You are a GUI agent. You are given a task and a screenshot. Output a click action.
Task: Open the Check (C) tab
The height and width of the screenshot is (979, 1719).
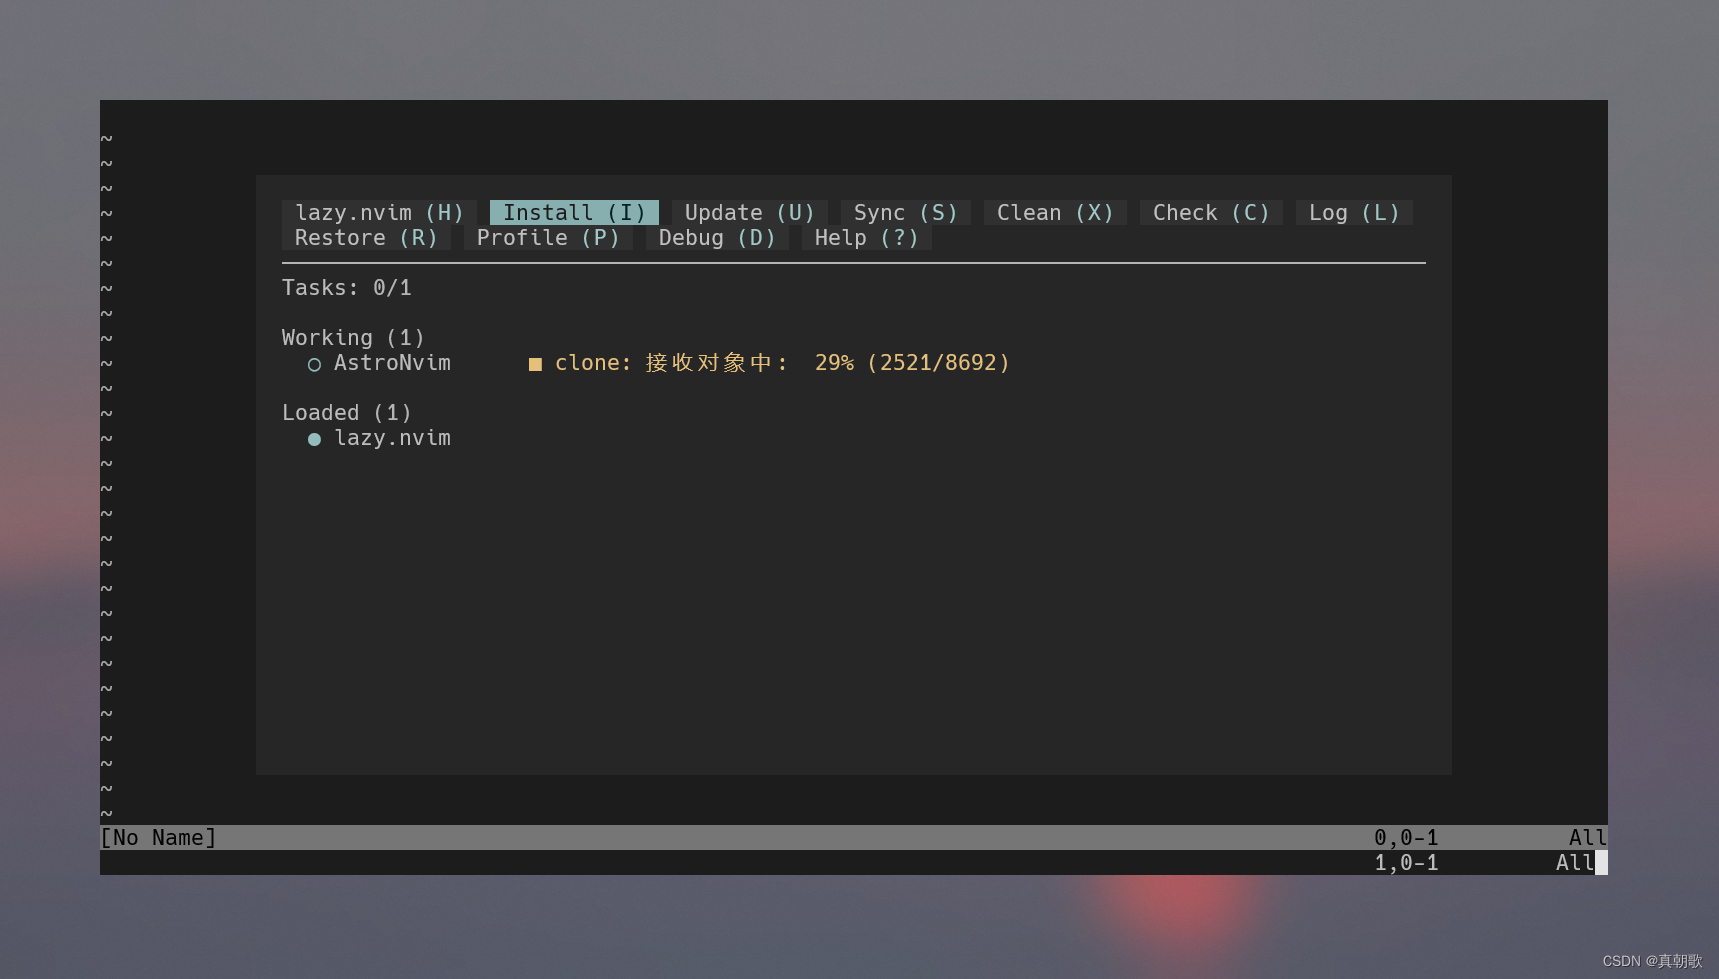(1211, 213)
